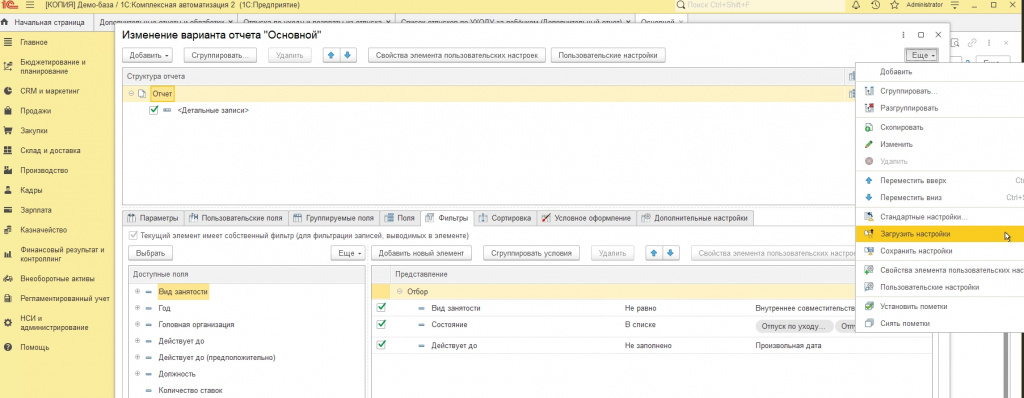
Task: Choose Снять пометки from the menu
Action: (939, 323)
